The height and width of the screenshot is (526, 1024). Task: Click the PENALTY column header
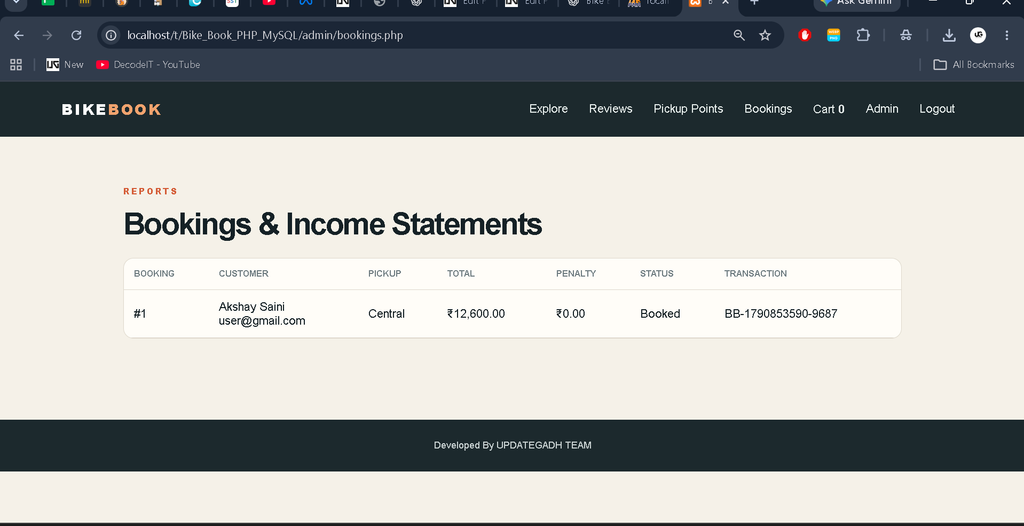click(x=576, y=274)
